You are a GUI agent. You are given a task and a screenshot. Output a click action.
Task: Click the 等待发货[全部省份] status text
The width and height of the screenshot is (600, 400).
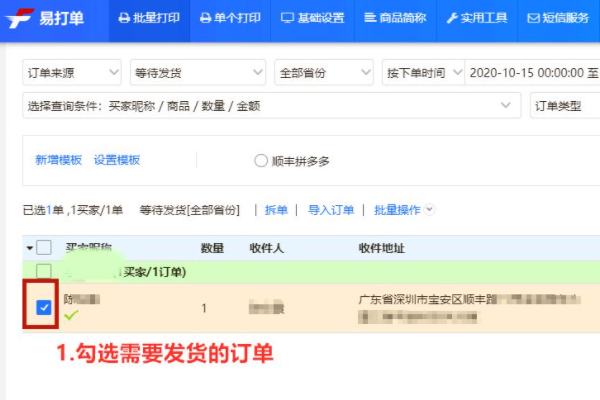tap(190, 210)
